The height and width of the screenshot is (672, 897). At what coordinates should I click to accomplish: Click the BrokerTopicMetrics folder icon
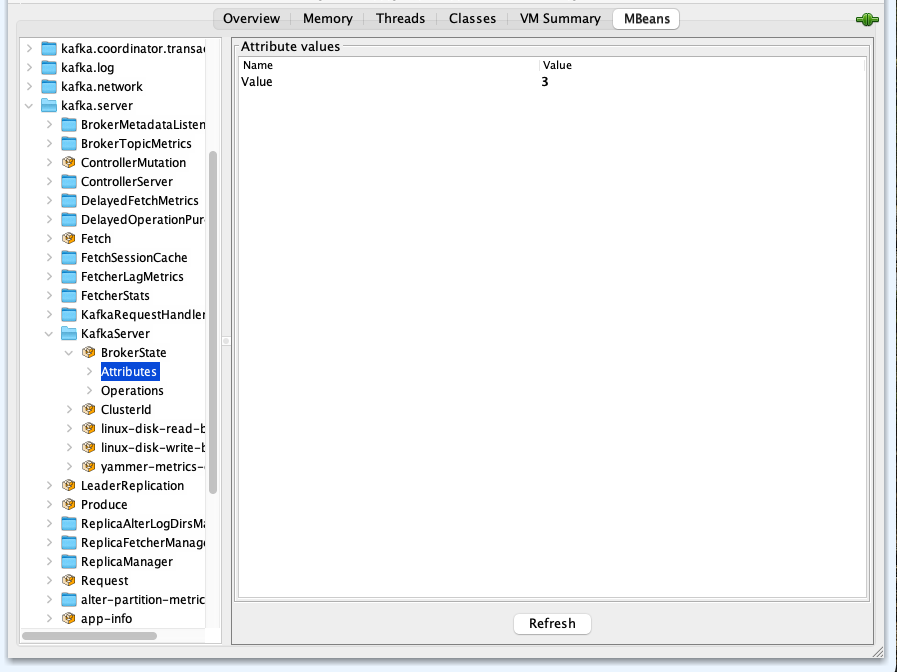coord(69,144)
